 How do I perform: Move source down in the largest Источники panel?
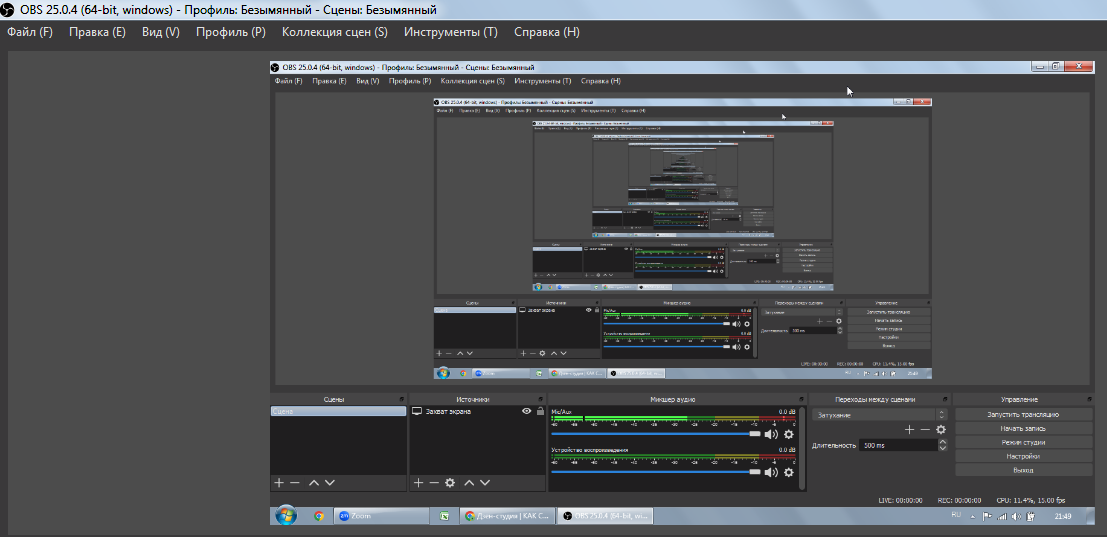coord(485,483)
